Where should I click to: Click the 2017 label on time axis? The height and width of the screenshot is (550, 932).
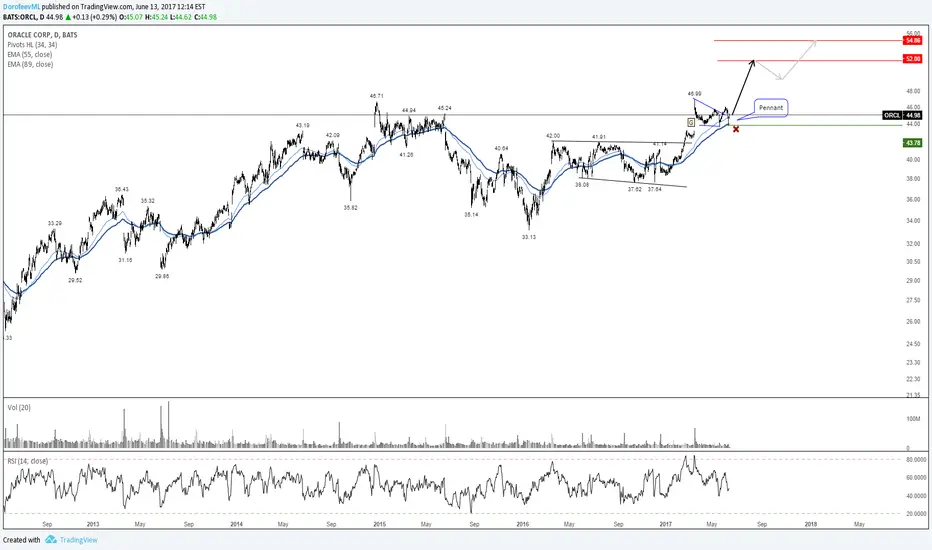666,524
